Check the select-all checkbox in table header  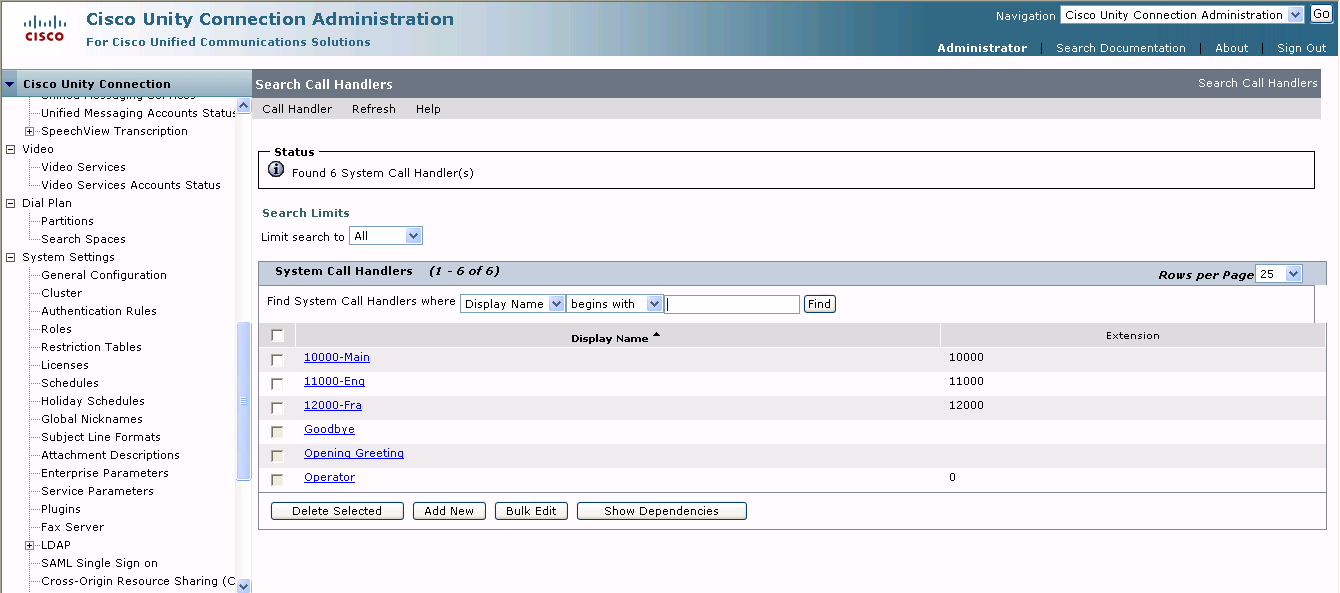point(277,336)
